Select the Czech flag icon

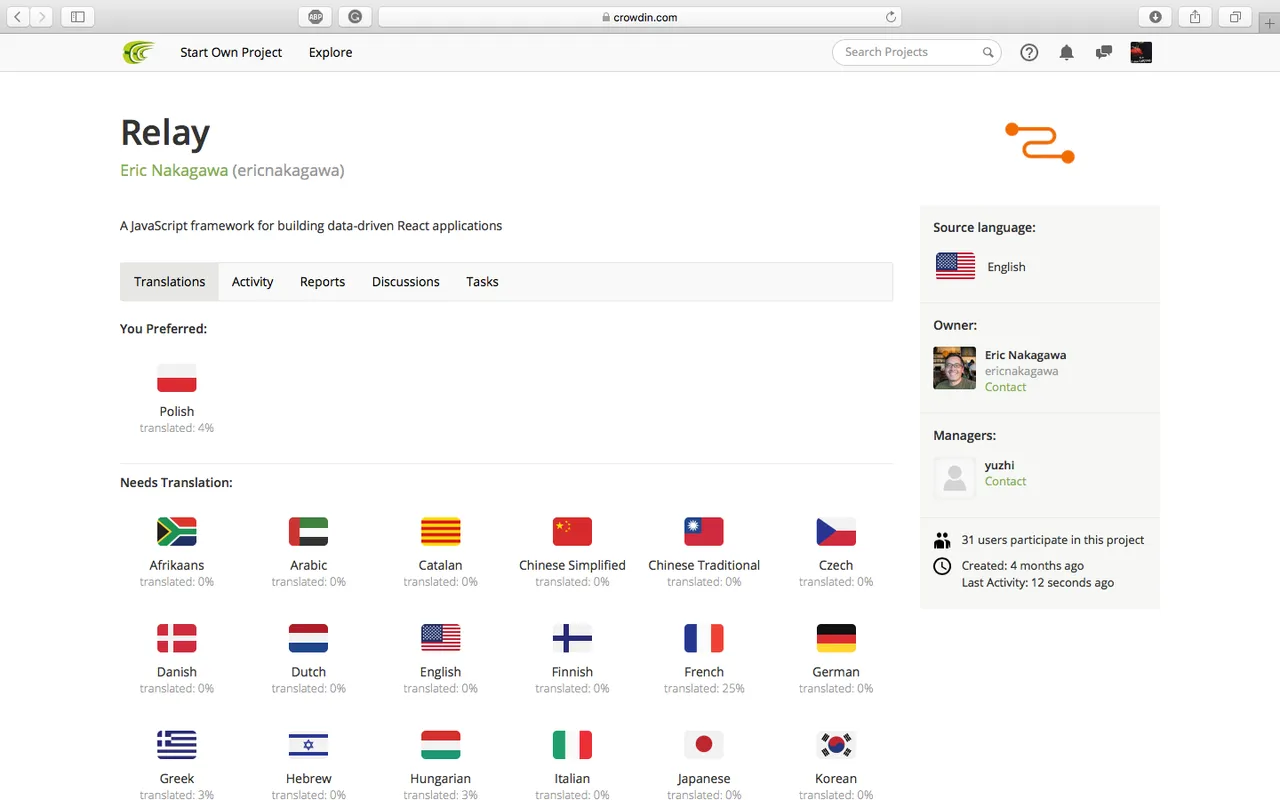pos(836,531)
